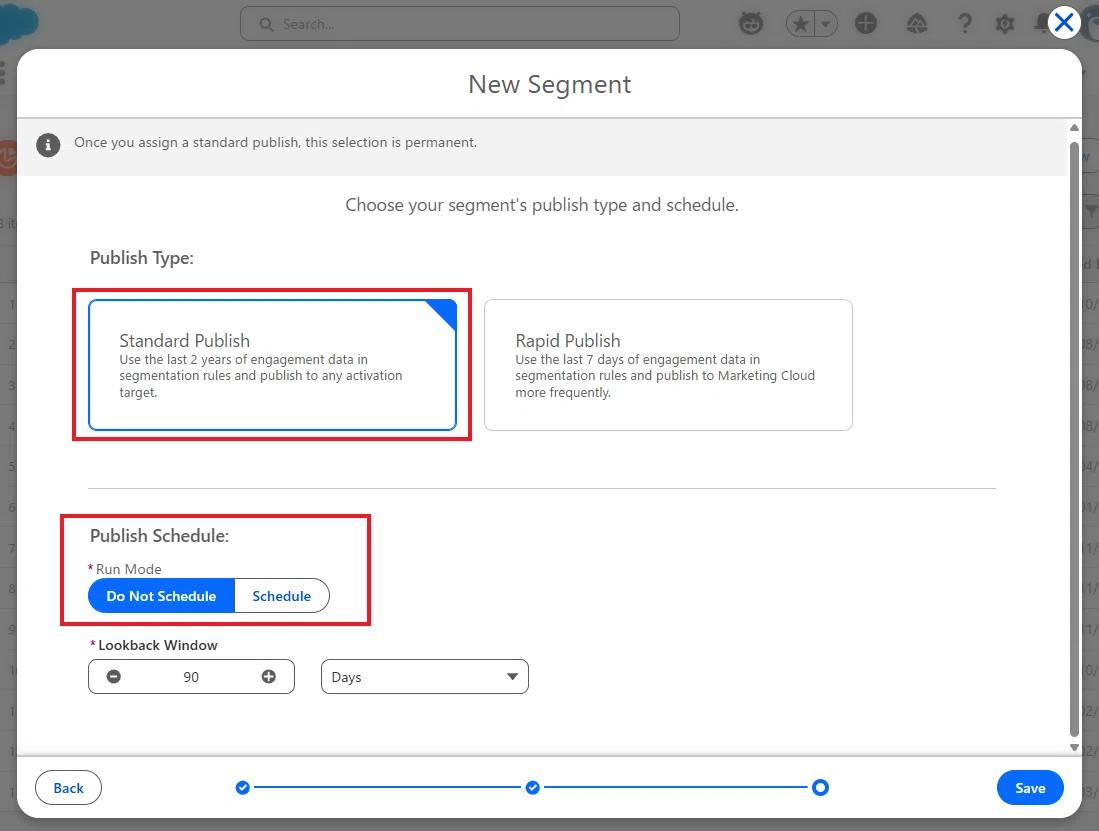
Task: Select the Rapid Publish card
Action: point(668,364)
